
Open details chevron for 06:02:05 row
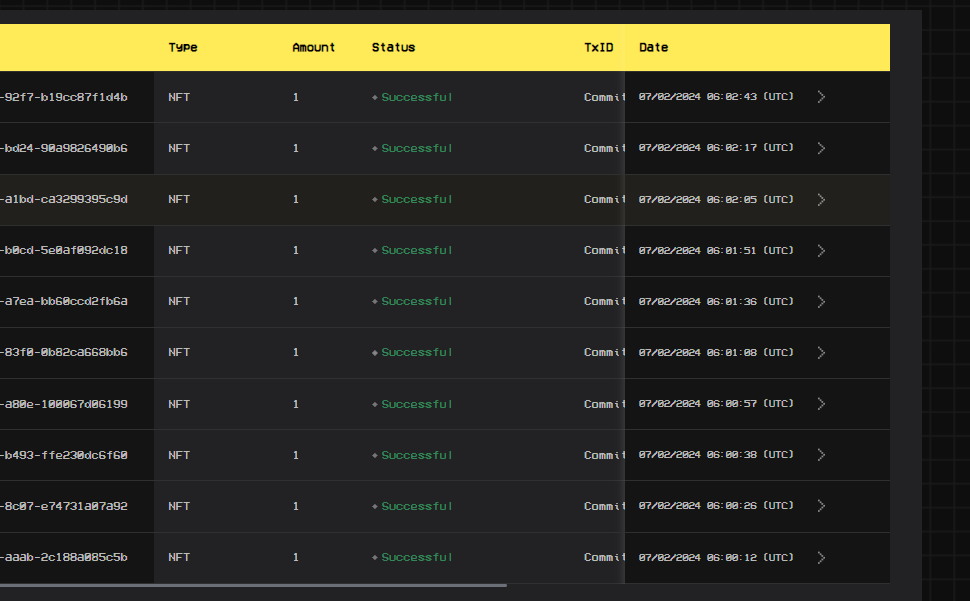821,200
